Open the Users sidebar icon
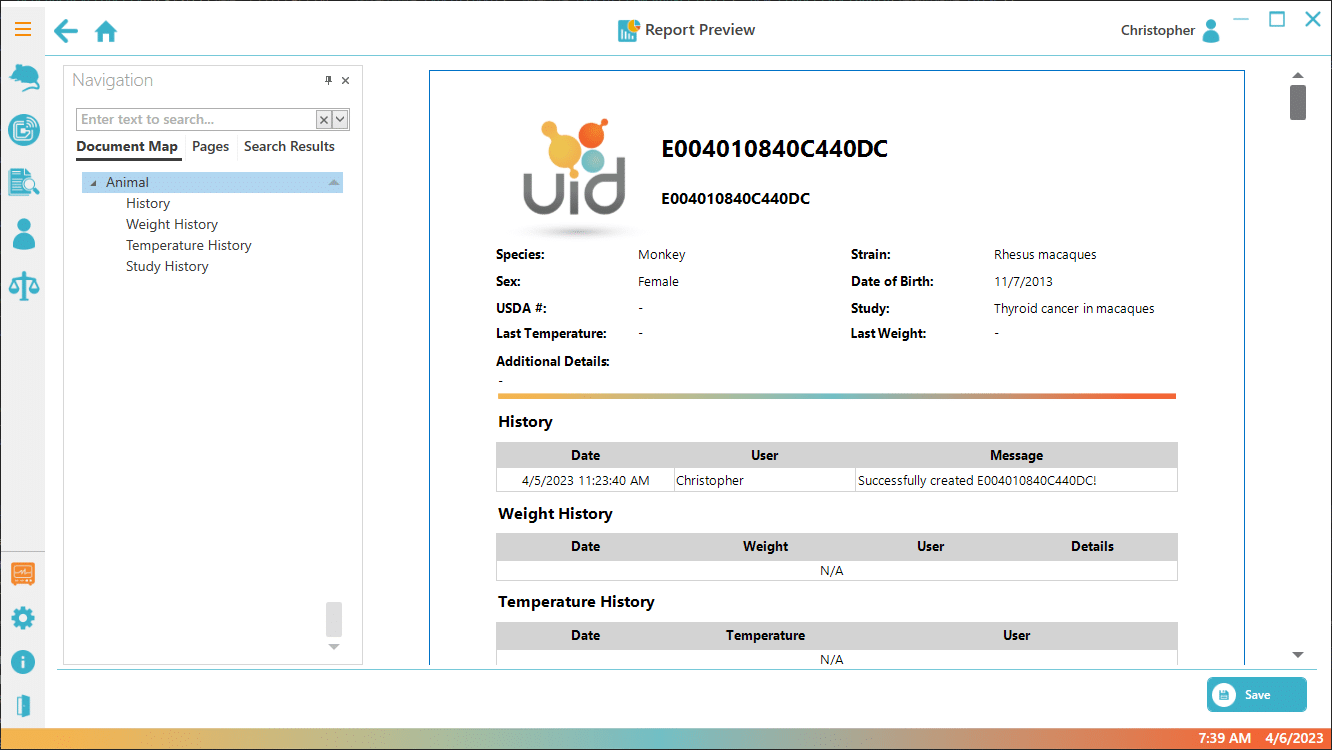 23,234
